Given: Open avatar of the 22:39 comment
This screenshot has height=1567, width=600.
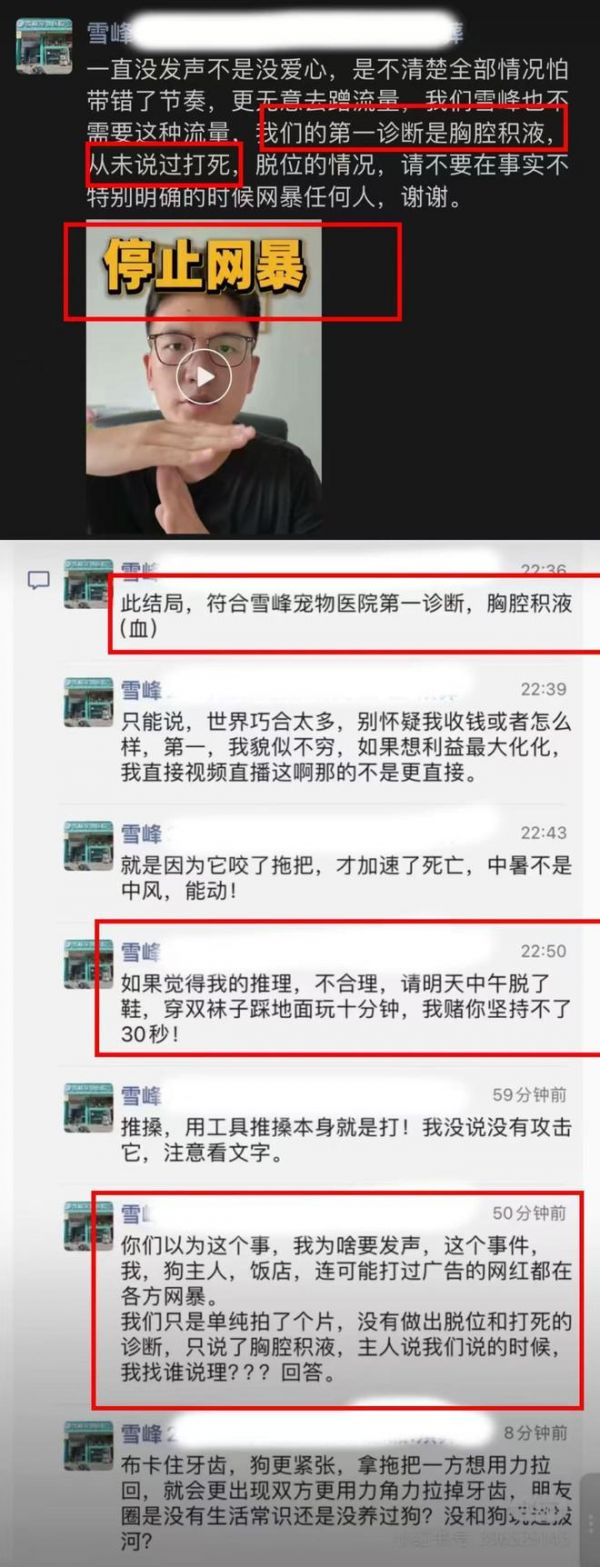Looking at the screenshot, I should pyautogui.click(x=89, y=702).
